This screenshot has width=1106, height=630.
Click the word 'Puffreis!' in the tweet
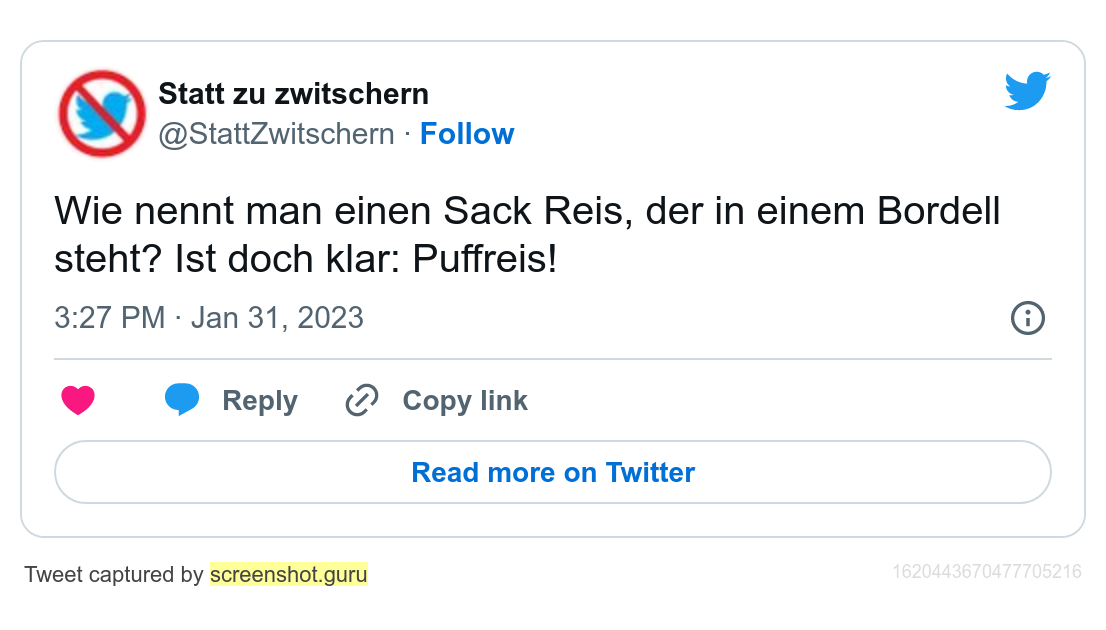[x=485, y=261]
